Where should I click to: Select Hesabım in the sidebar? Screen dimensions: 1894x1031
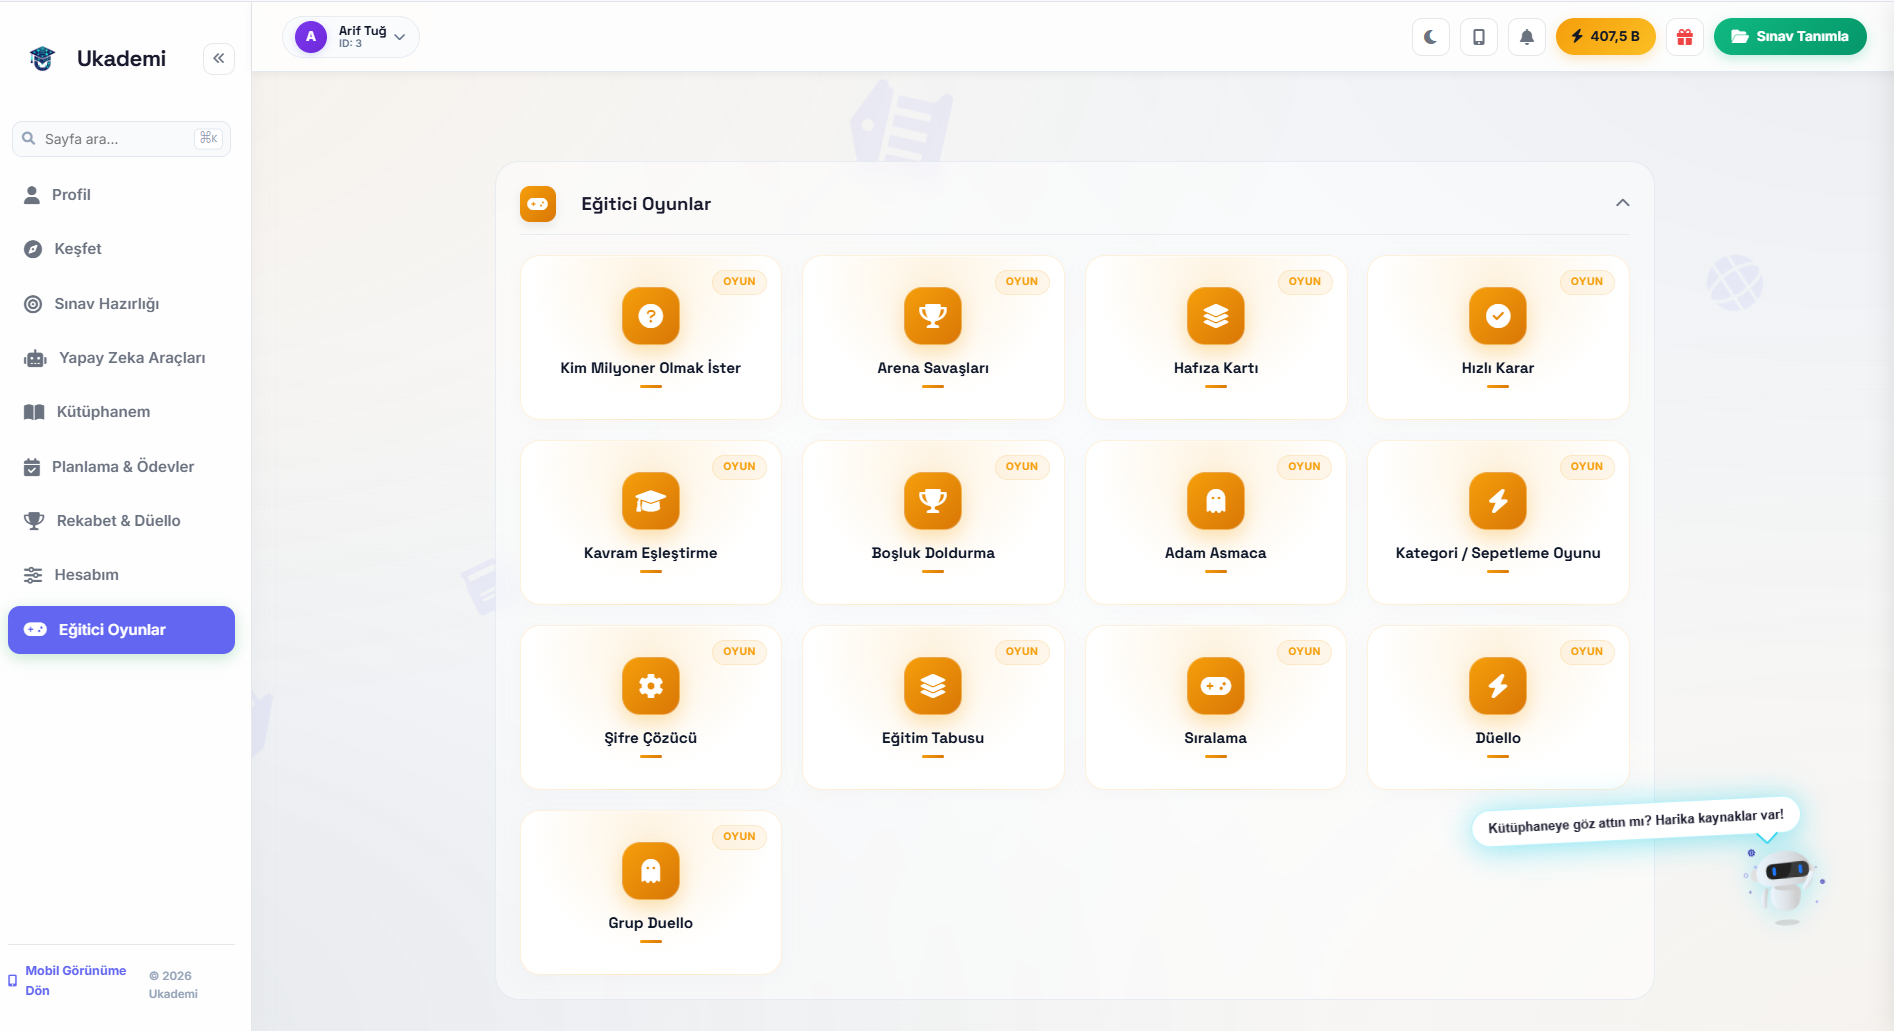pyautogui.click(x=121, y=575)
